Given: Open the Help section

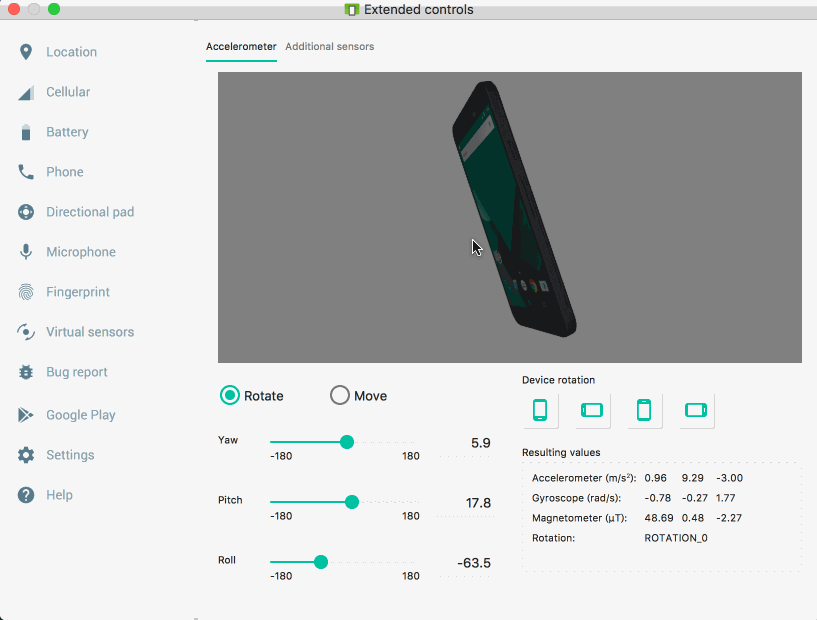Looking at the screenshot, I should (x=60, y=495).
